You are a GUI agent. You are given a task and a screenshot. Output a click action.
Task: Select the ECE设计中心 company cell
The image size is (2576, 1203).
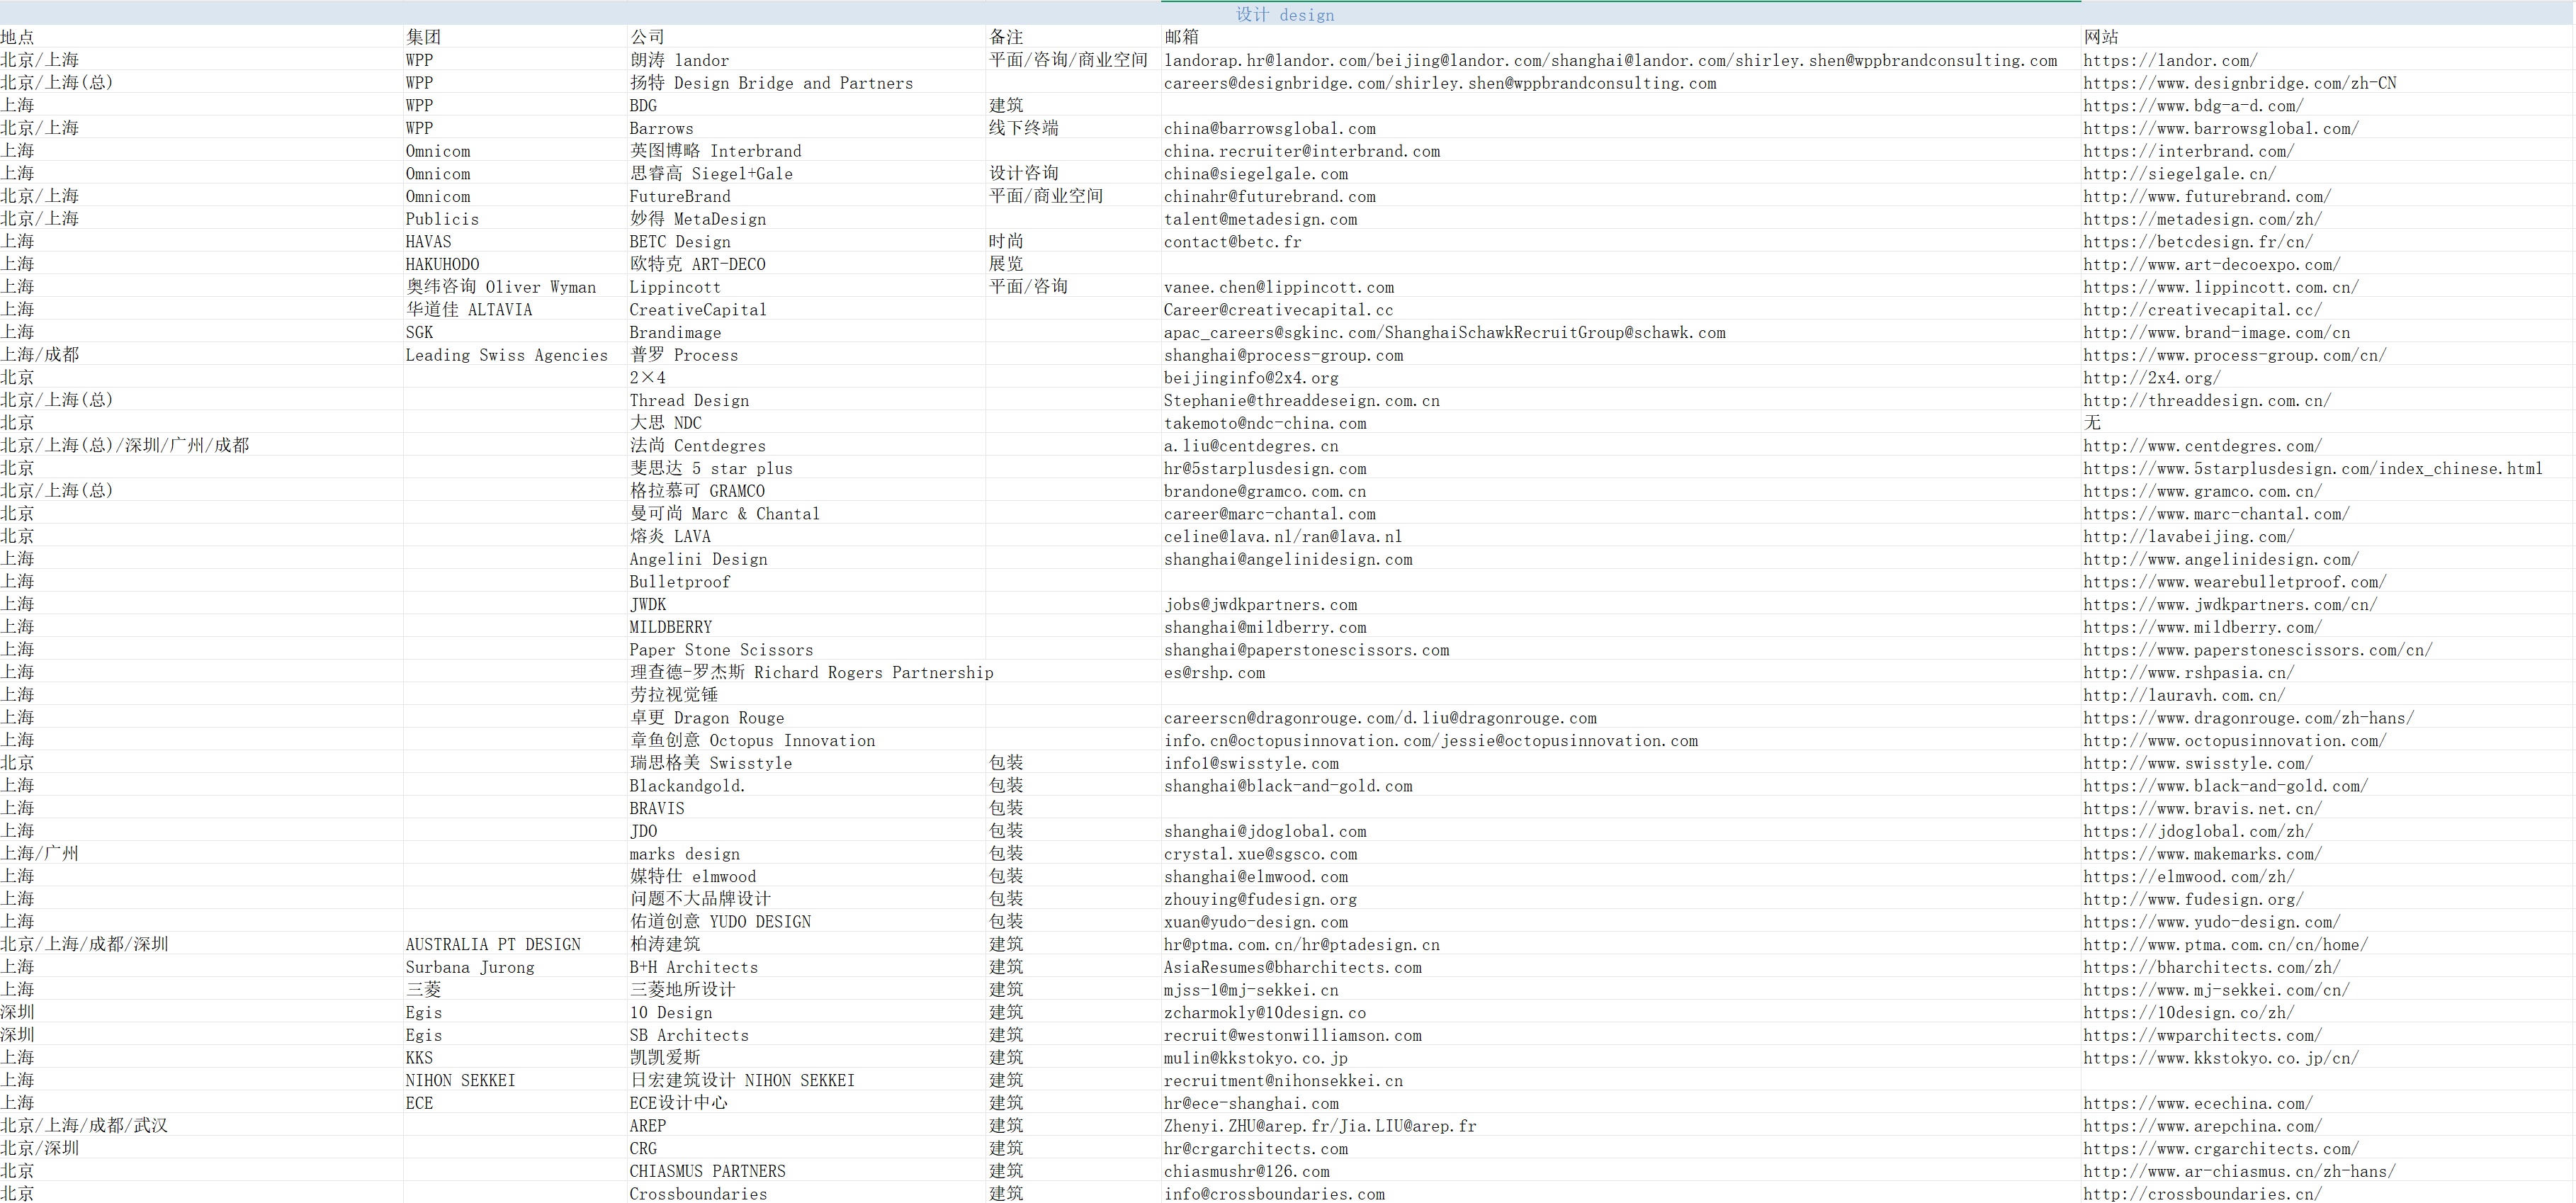[x=678, y=1103]
